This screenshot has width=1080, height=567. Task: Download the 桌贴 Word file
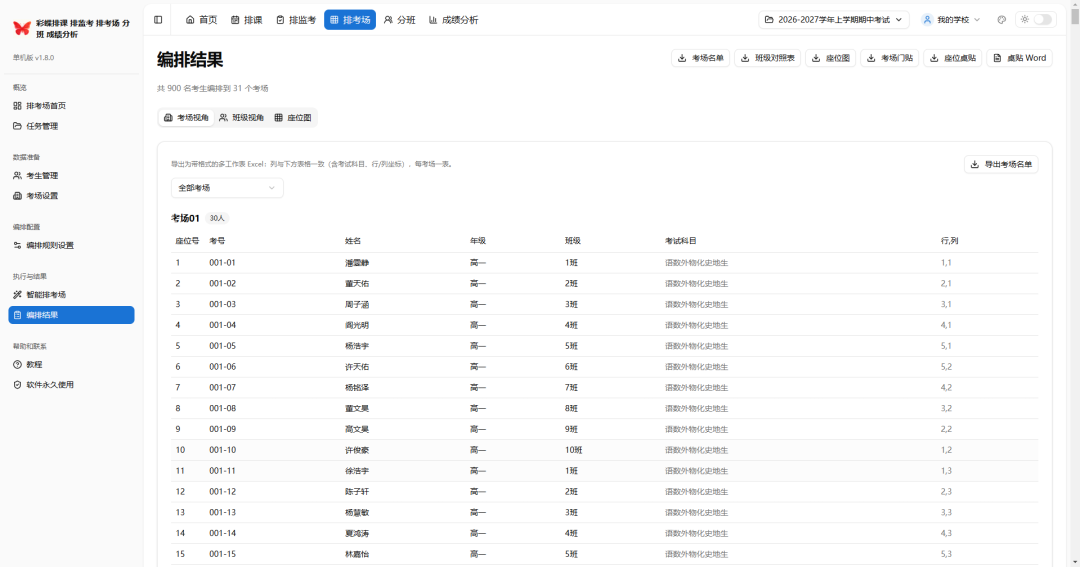(1019, 58)
